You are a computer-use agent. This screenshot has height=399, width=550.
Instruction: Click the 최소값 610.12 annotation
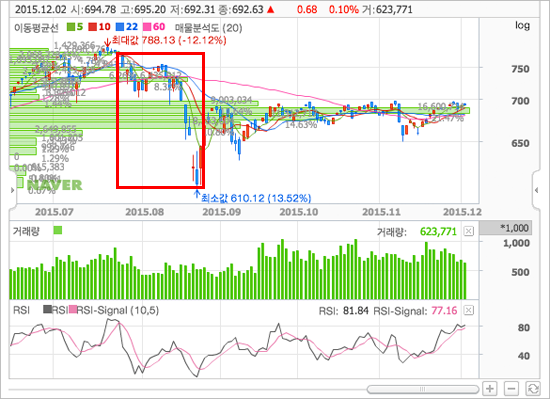(x=256, y=198)
